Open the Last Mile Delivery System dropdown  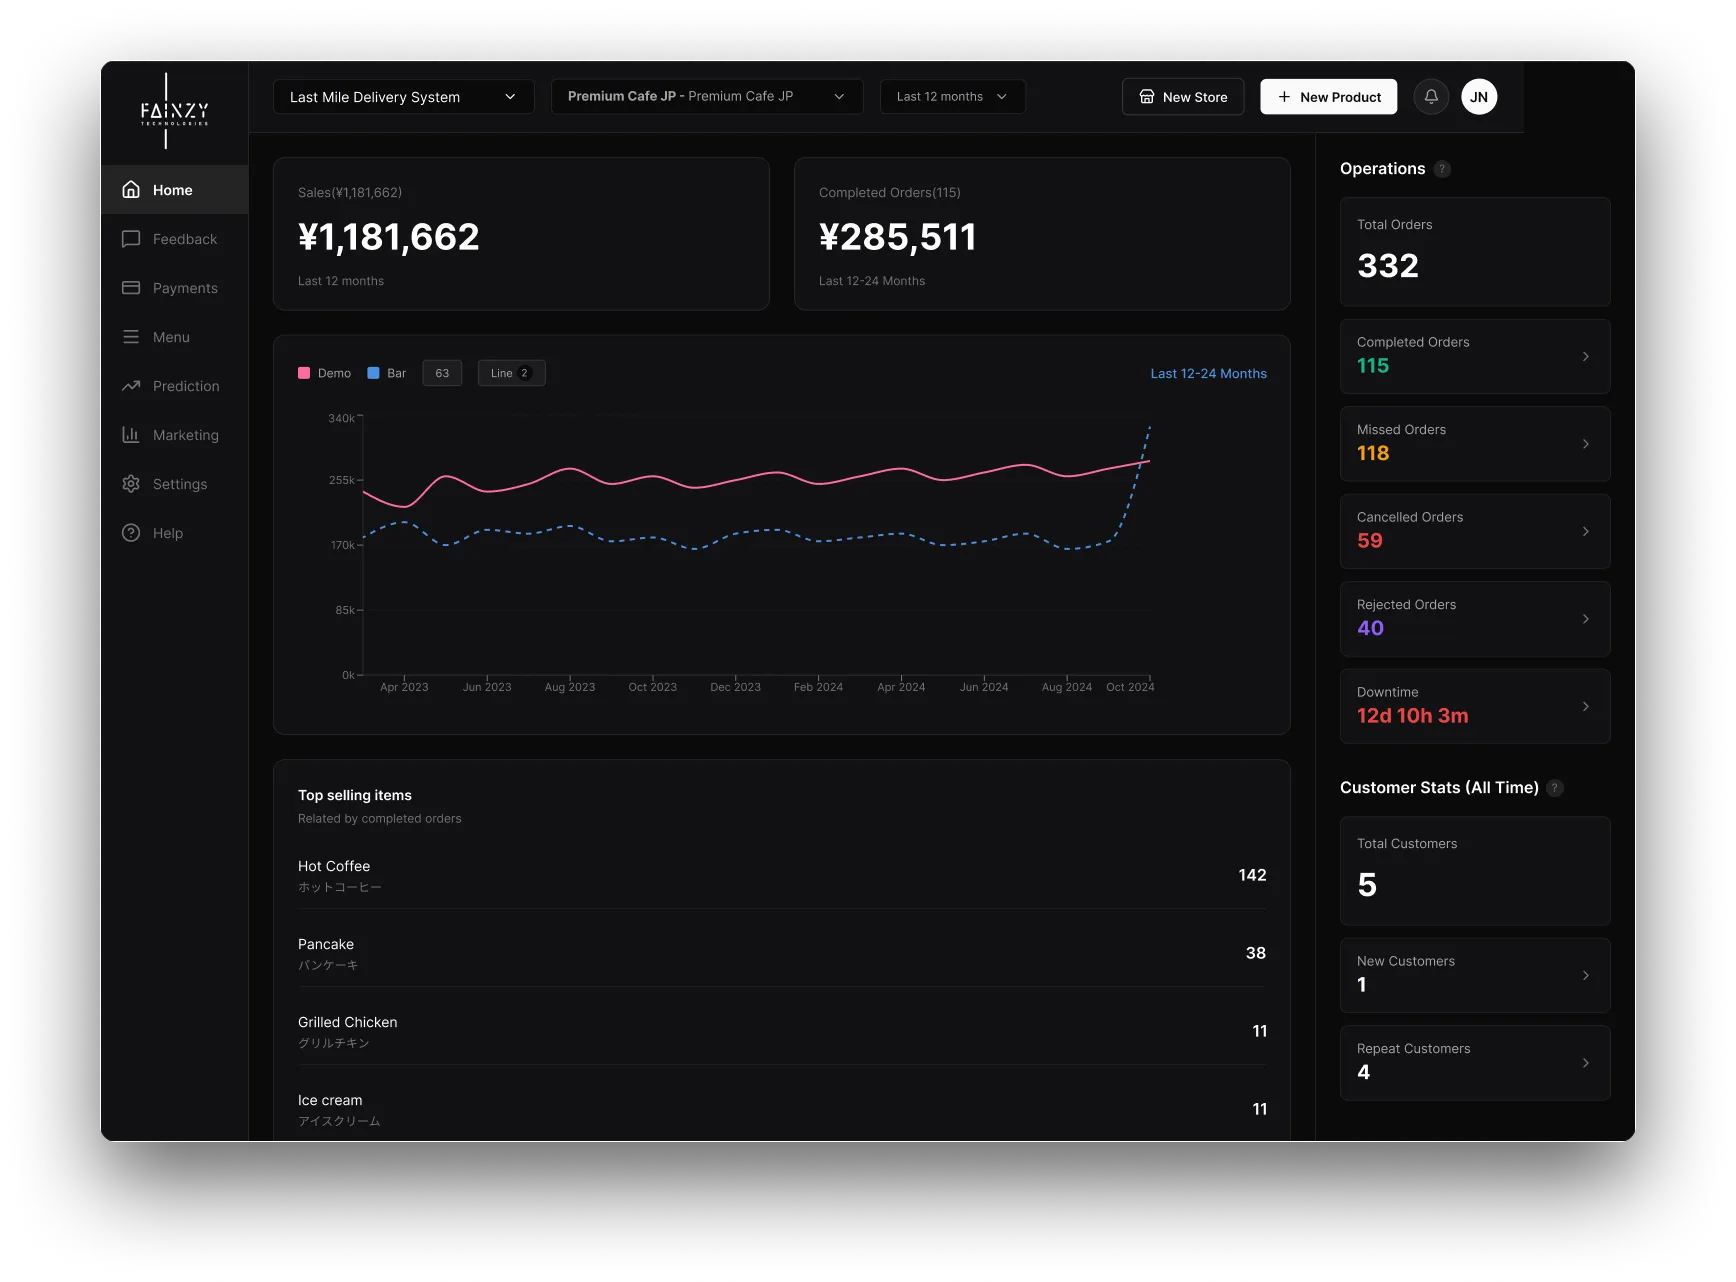[403, 97]
